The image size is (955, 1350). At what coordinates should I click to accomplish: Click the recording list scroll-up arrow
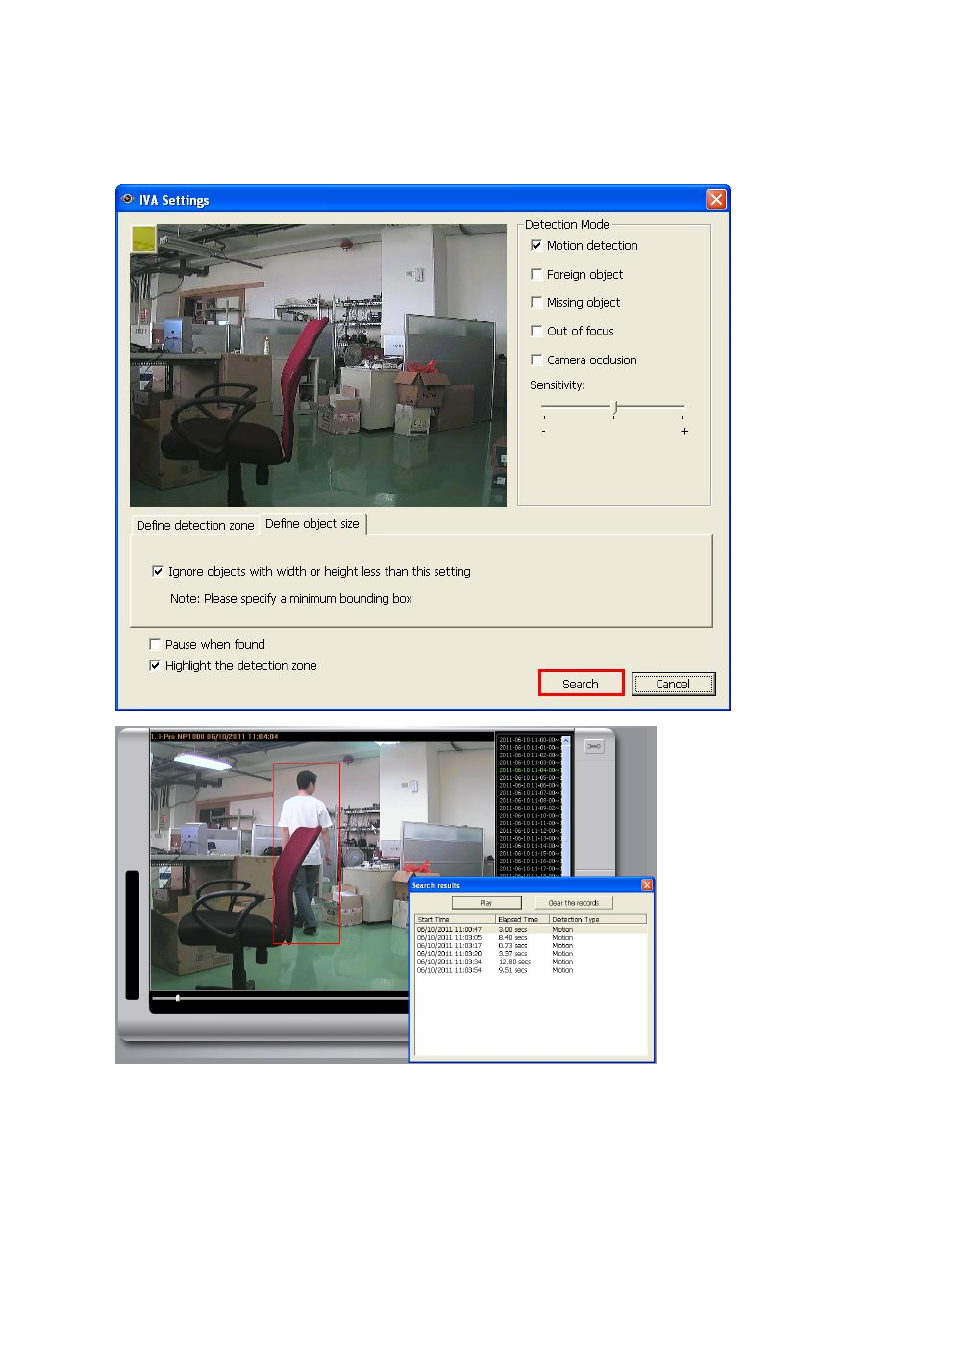[565, 741]
